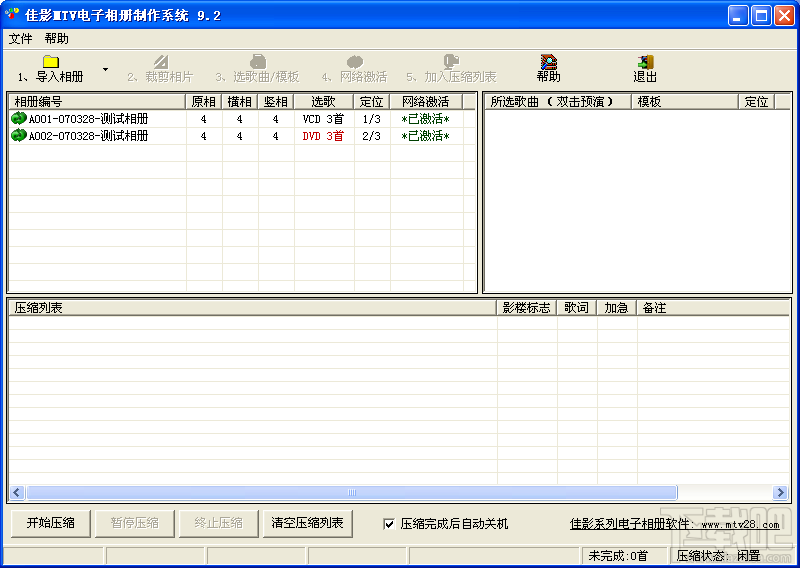Click the 裁剪相片 toolbar icon
The height and width of the screenshot is (568, 800).
tap(161, 62)
